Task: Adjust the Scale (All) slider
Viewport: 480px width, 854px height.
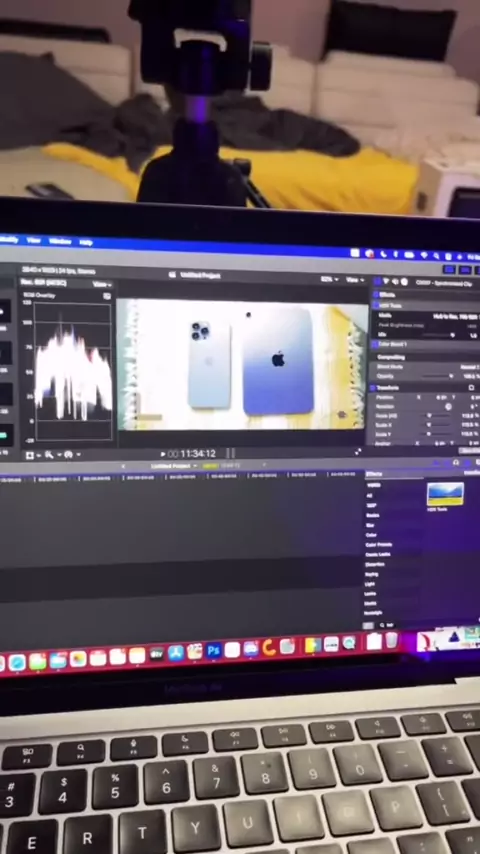Action: (x=437, y=416)
